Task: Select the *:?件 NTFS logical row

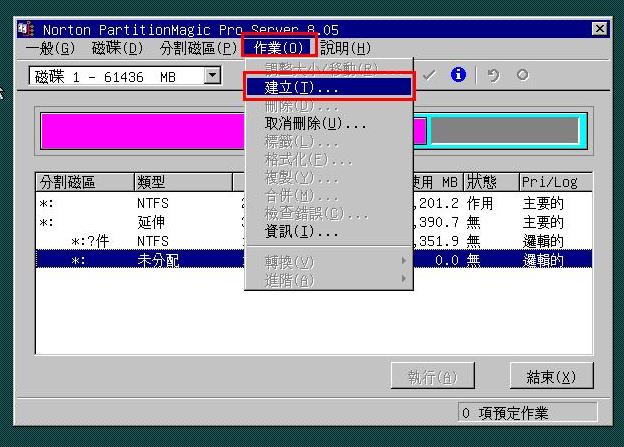Action: pos(314,241)
